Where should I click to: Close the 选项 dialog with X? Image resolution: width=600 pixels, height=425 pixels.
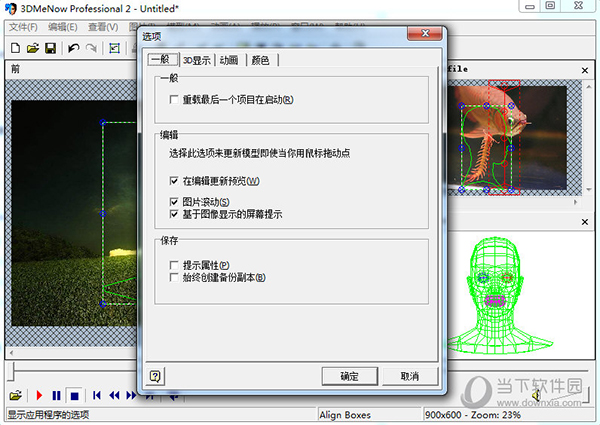[425, 33]
